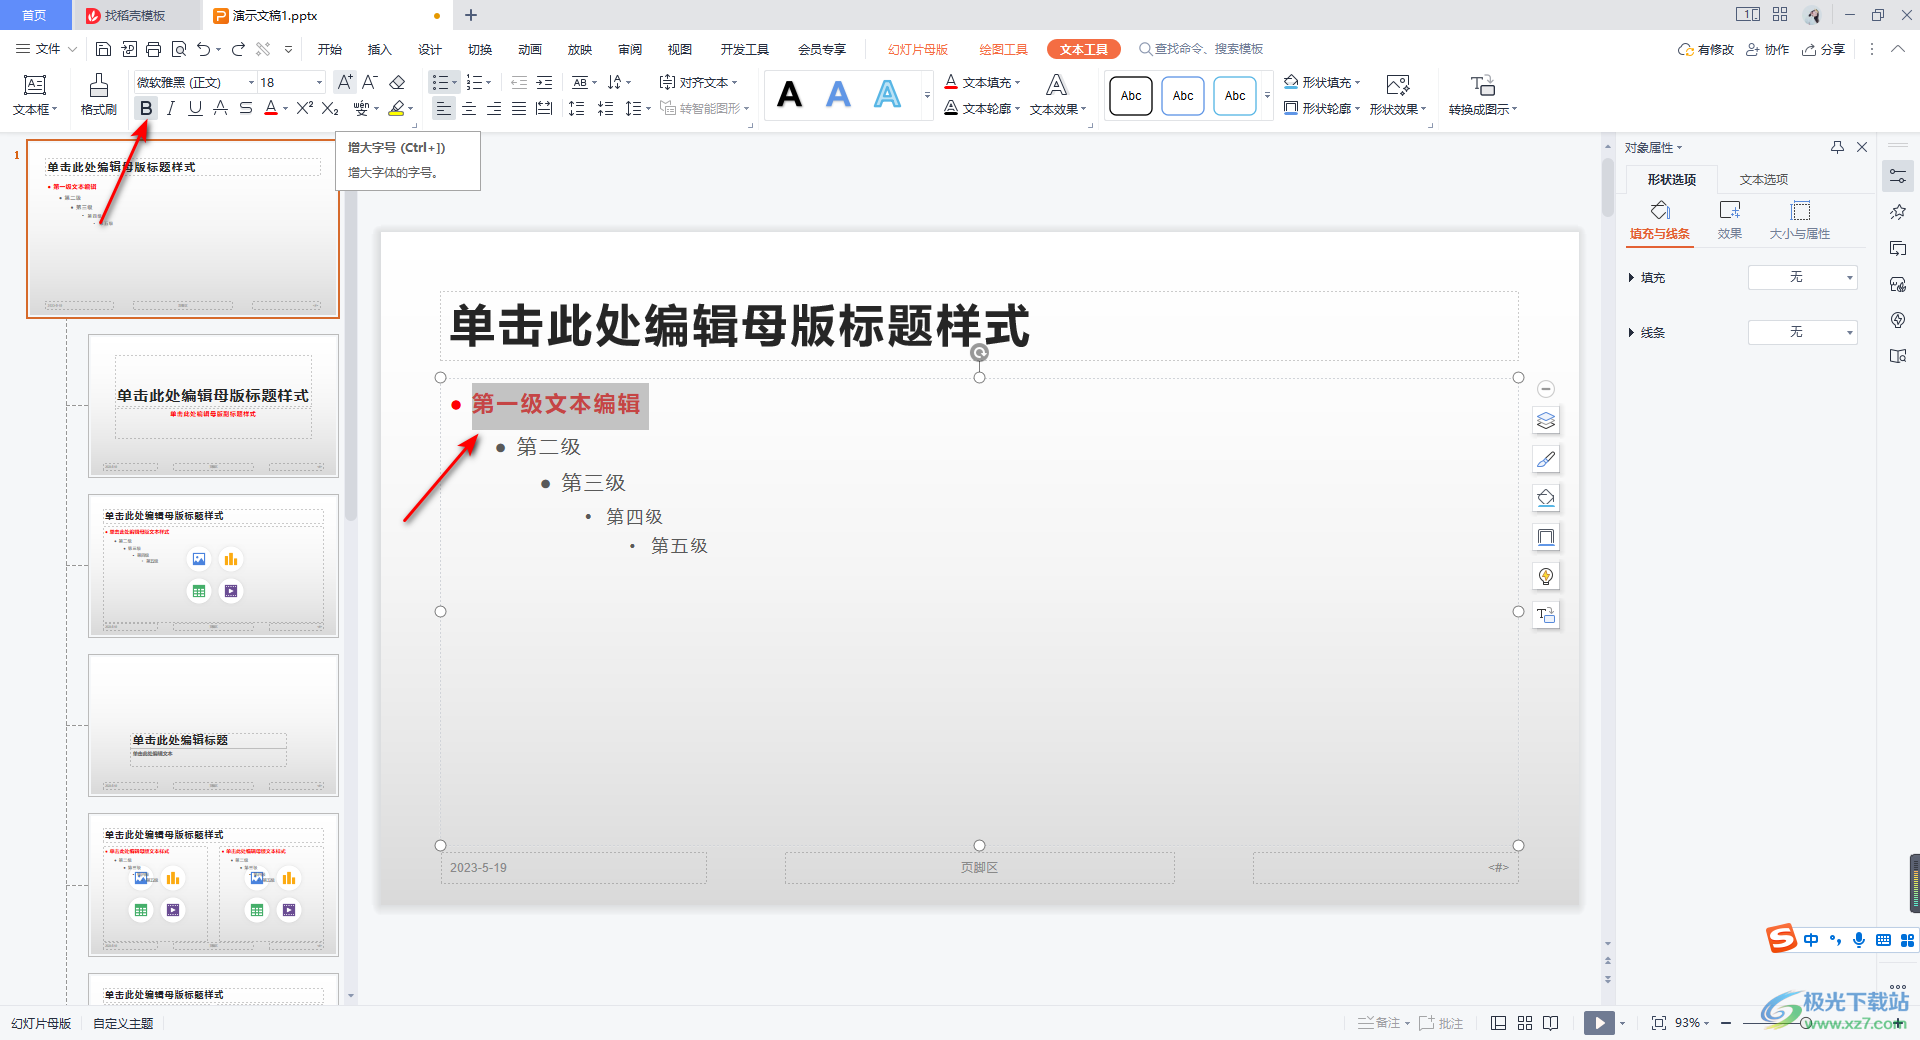Open the Fill value dropdown in properties
Viewport: 1920px width, 1040px height.
tap(1803, 277)
